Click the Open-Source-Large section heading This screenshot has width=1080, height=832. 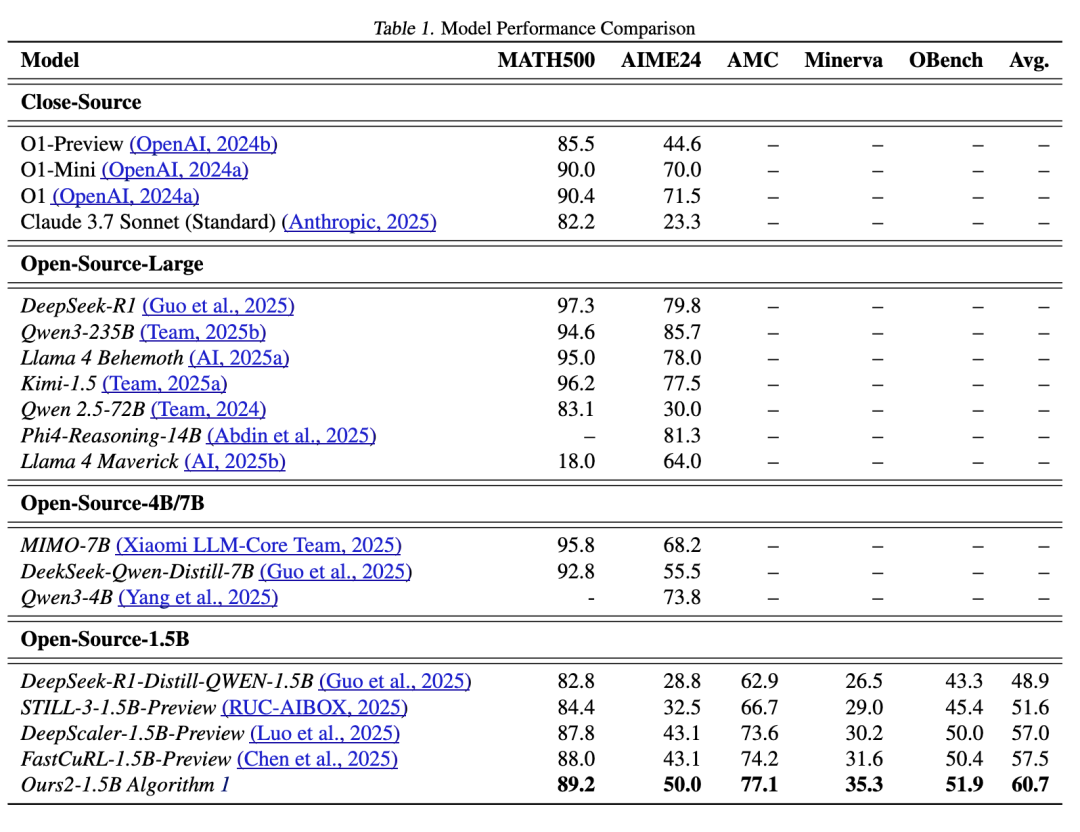pos(112,264)
